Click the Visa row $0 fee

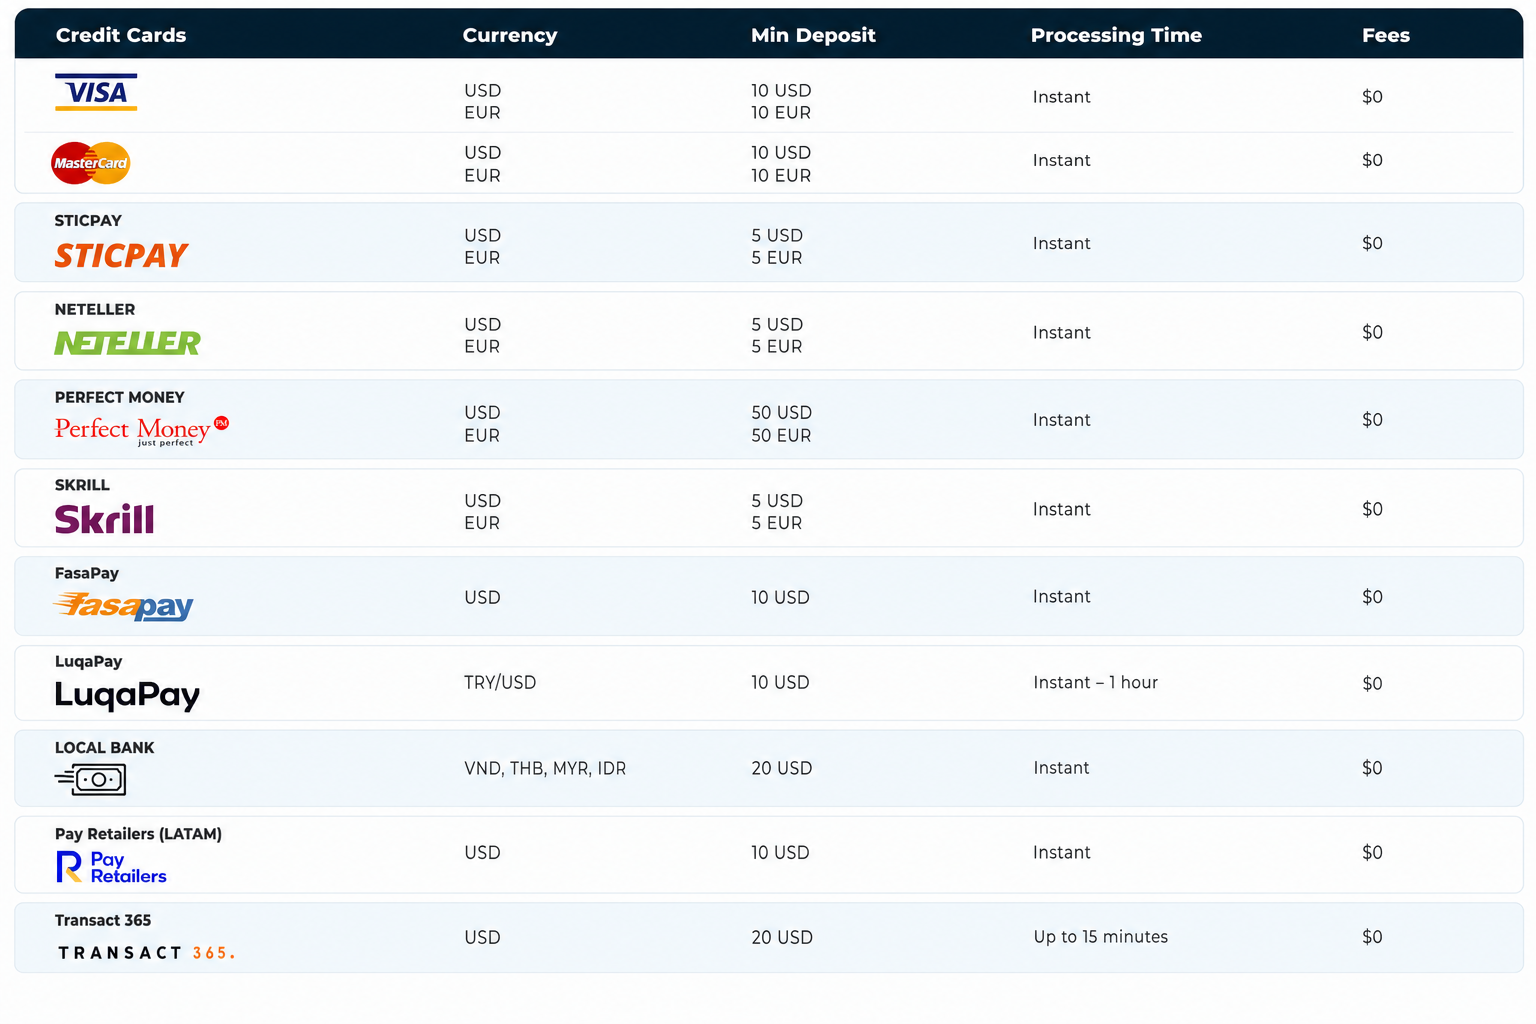[1372, 97]
